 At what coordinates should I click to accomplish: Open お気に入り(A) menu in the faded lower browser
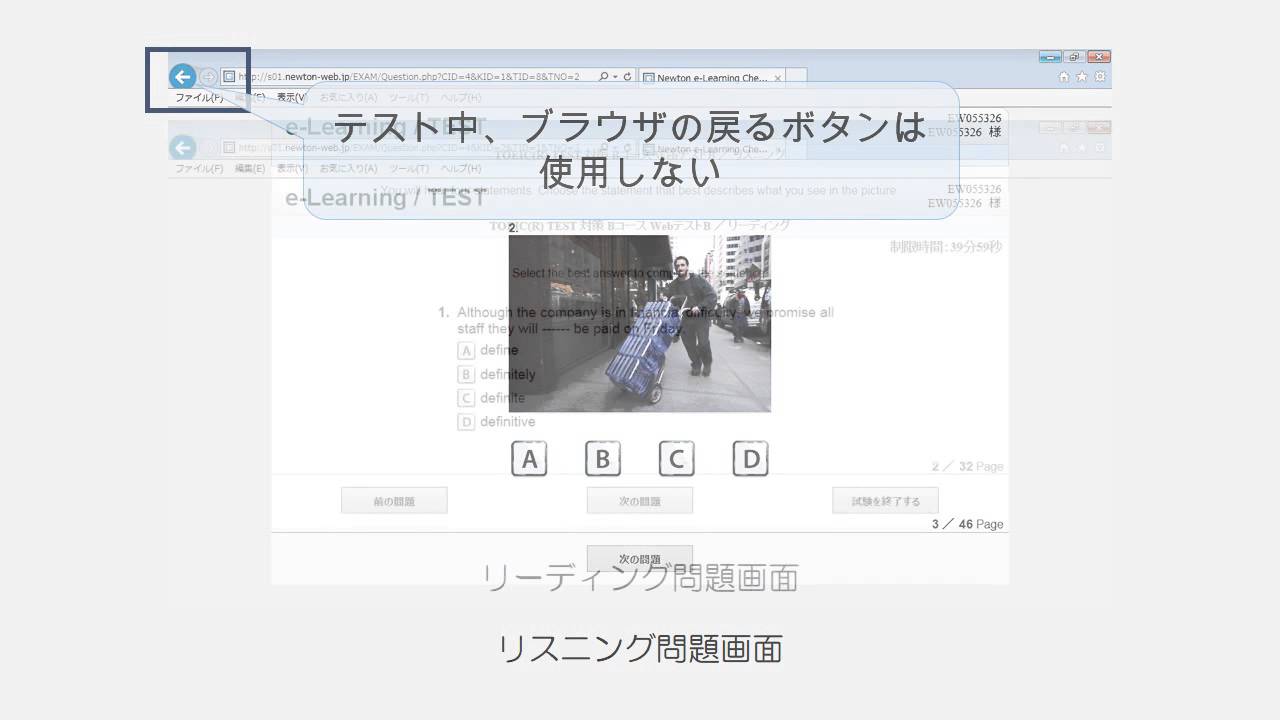348,169
